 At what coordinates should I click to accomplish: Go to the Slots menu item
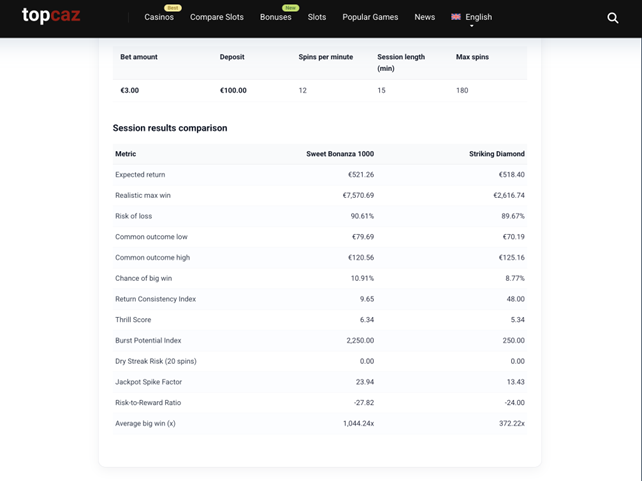pos(317,17)
